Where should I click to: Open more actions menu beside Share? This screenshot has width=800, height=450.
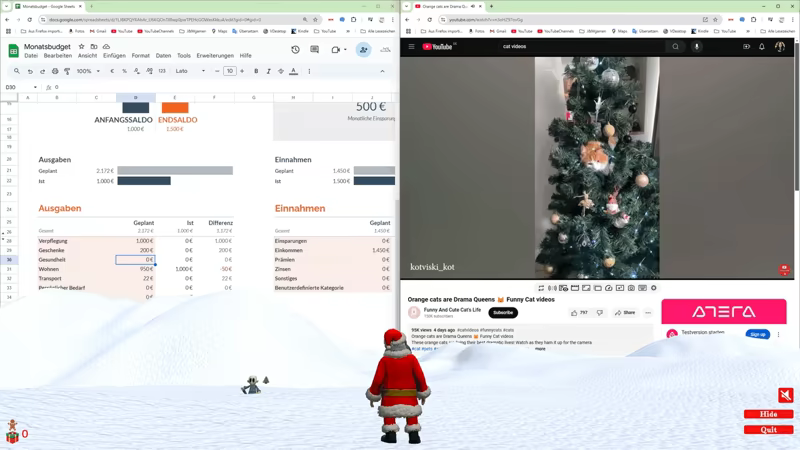tap(648, 313)
